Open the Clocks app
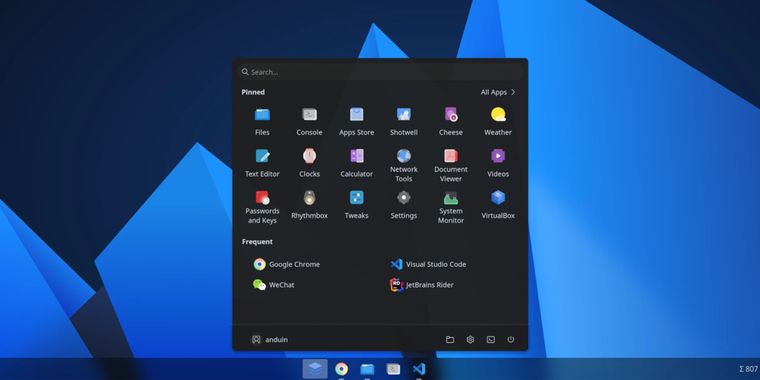This screenshot has width=760, height=380. pos(309,163)
